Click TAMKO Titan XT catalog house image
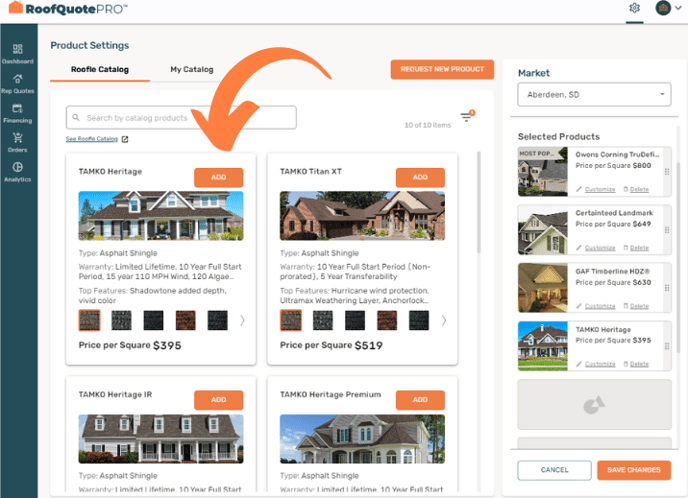 [x=362, y=216]
